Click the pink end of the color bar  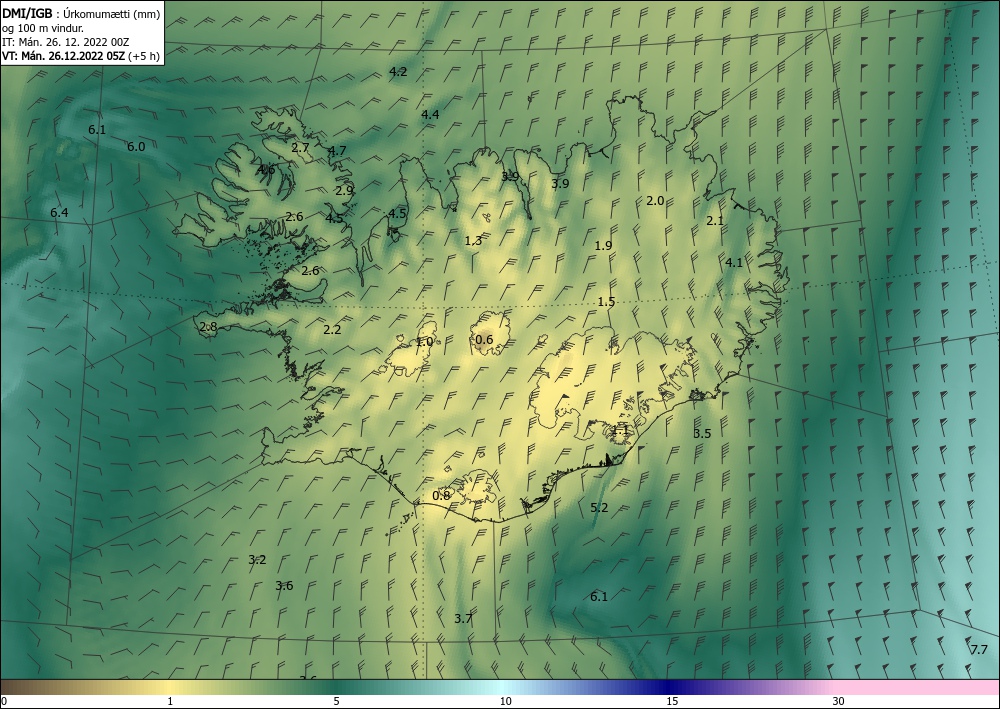tap(918, 687)
